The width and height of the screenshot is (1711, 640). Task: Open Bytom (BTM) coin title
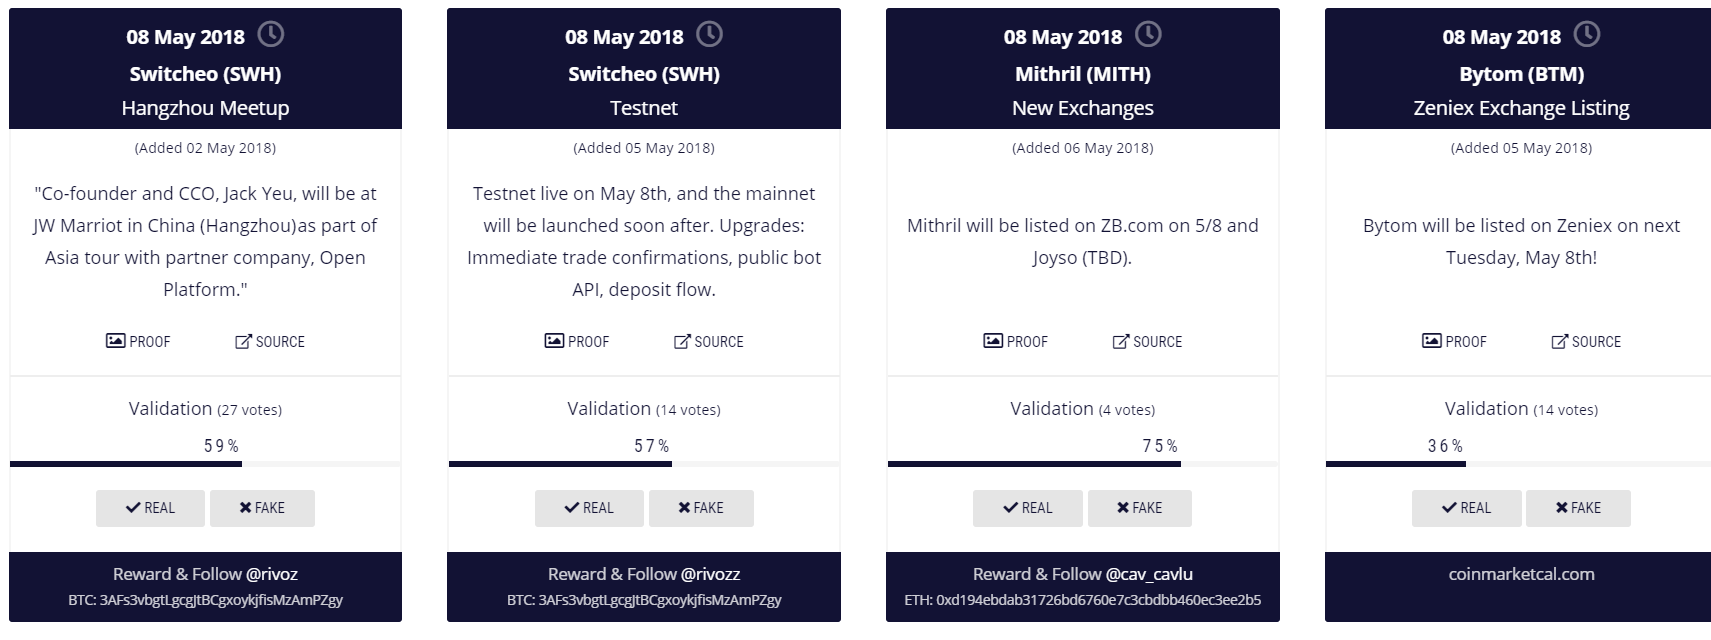(x=1521, y=74)
